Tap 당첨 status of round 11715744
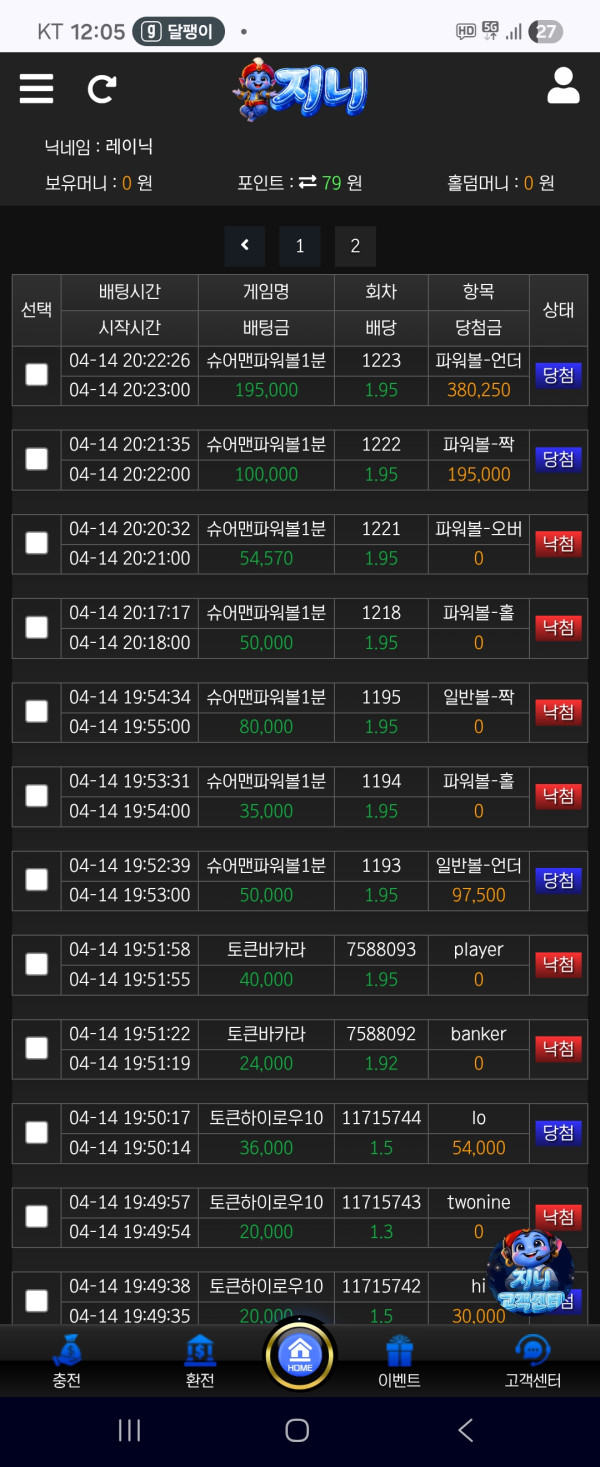This screenshot has width=600, height=1467. tap(559, 1132)
